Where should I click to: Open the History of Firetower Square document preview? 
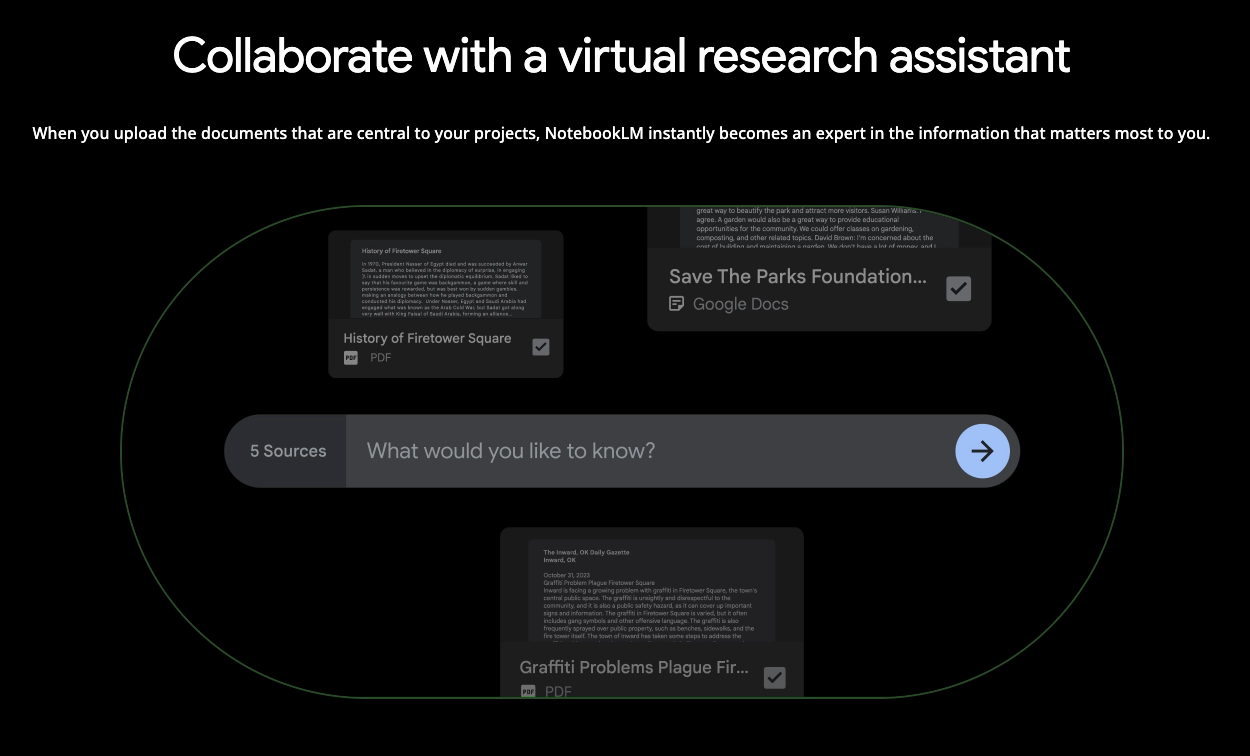[x=446, y=279]
